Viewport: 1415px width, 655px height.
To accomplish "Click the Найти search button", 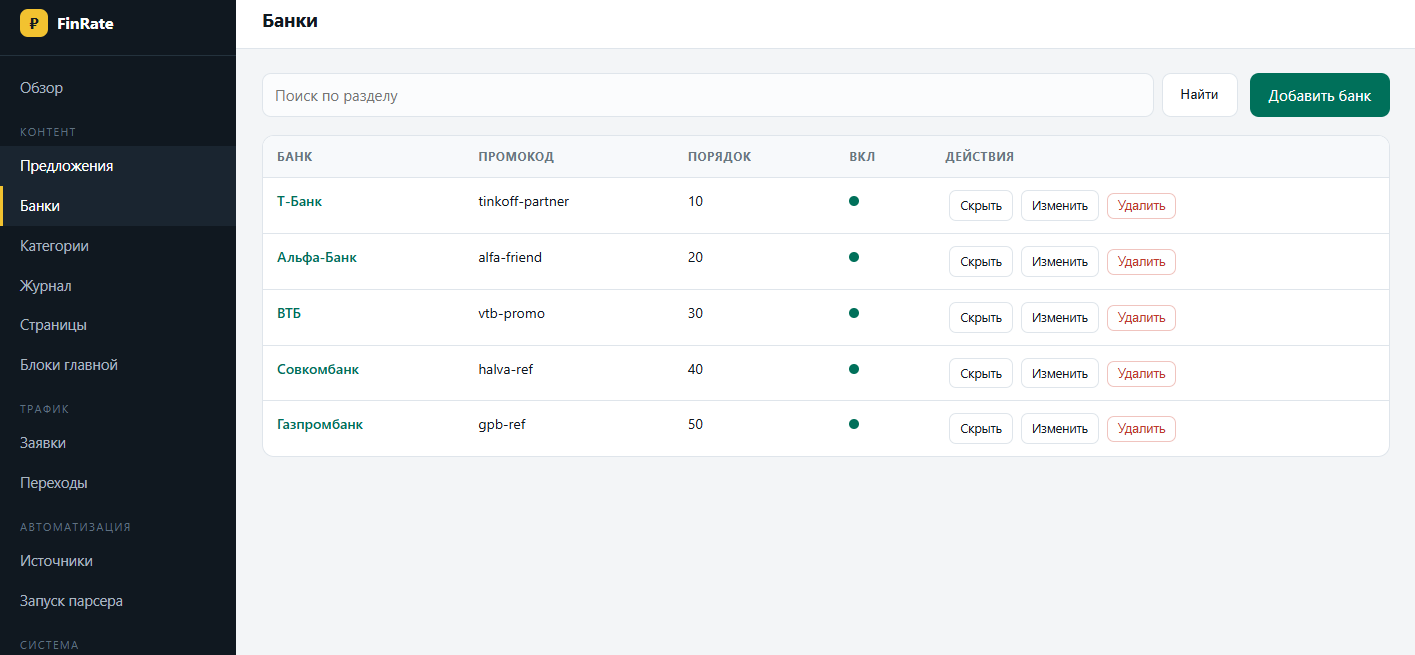I will [x=1199, y=95].
